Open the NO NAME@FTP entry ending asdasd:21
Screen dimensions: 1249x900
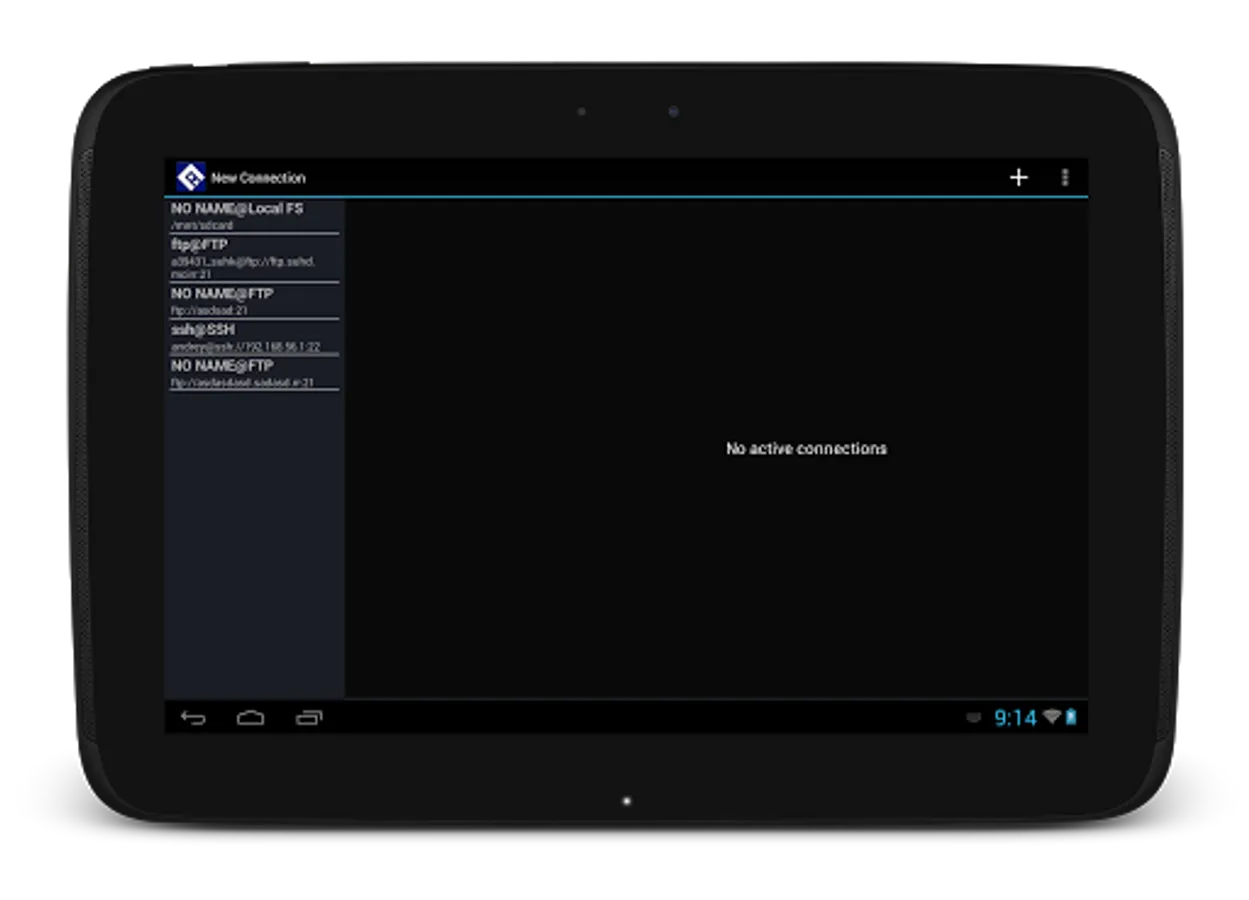coord(254,301)
